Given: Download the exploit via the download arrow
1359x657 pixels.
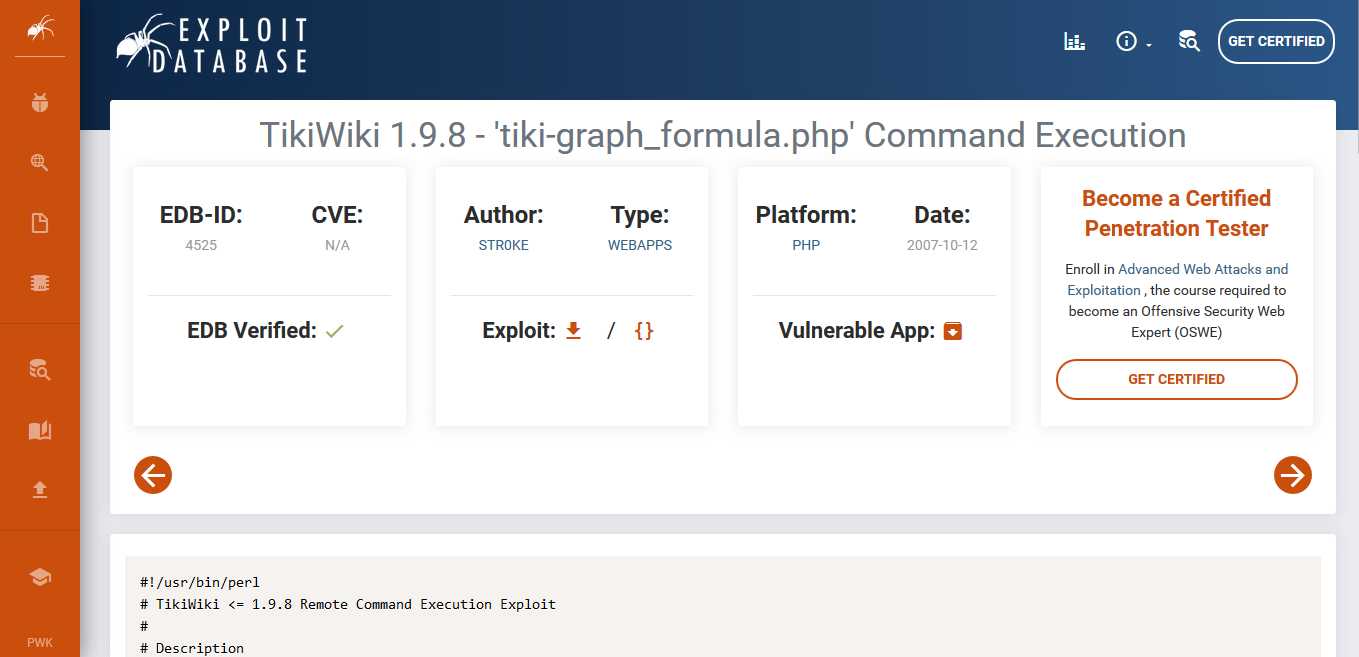Looking at the screenshot, I should pyautogui.click(x=573, y=330).
